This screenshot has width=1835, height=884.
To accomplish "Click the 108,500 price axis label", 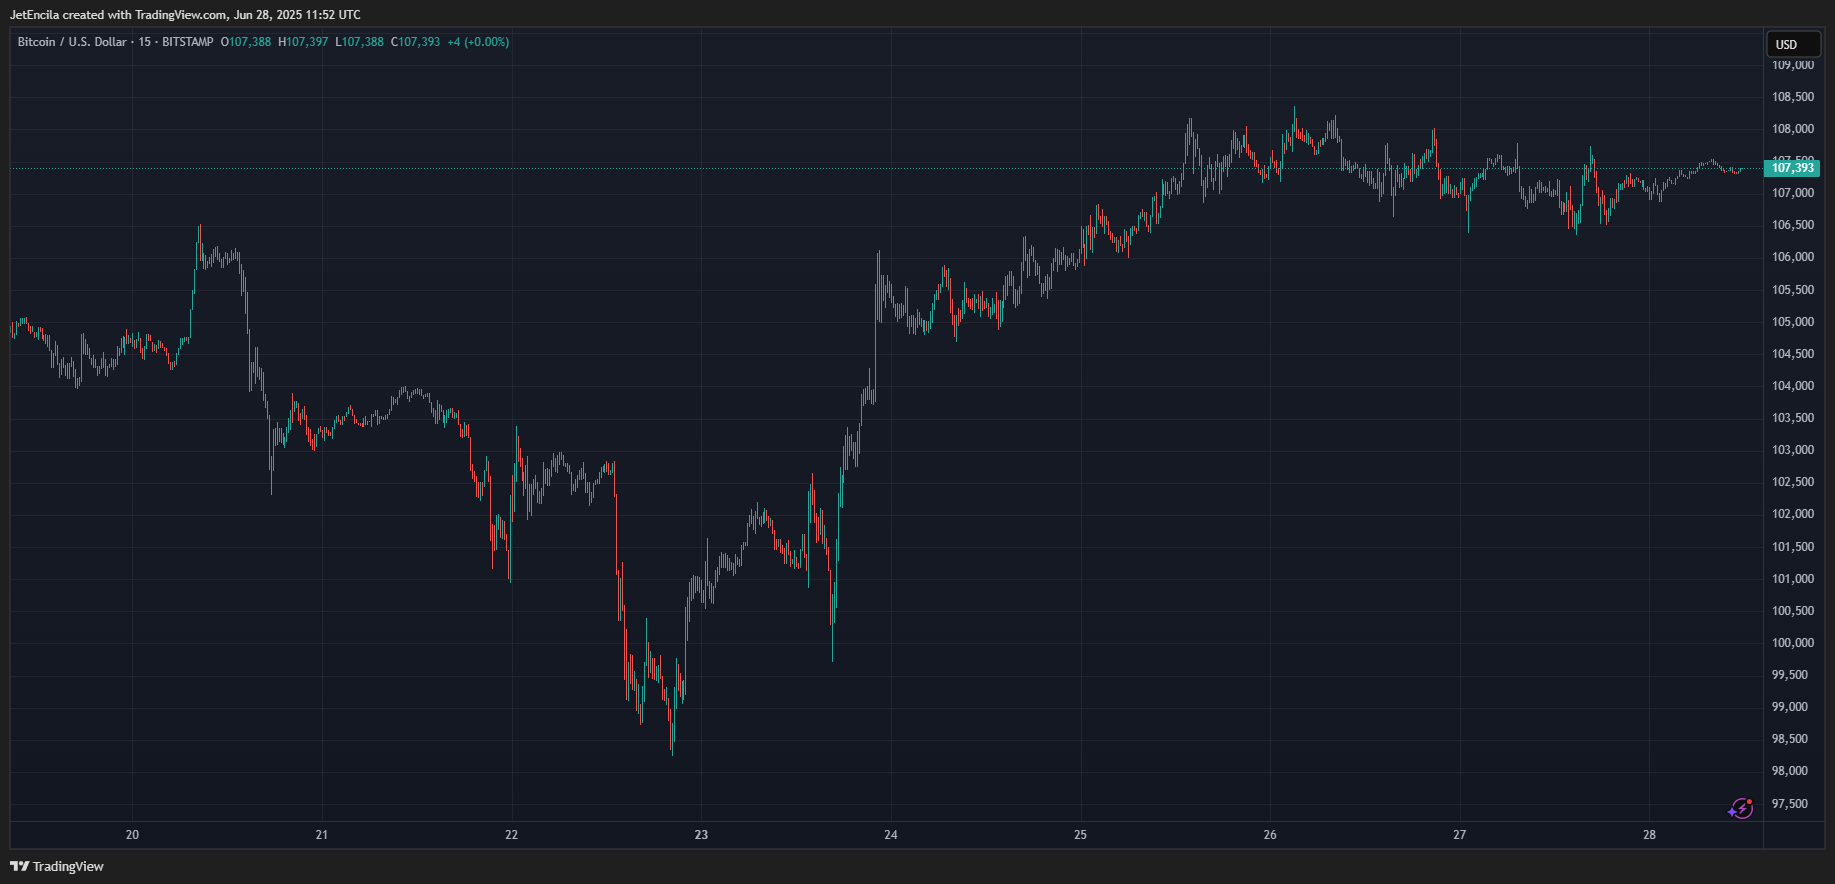I will coord(1792,97).
